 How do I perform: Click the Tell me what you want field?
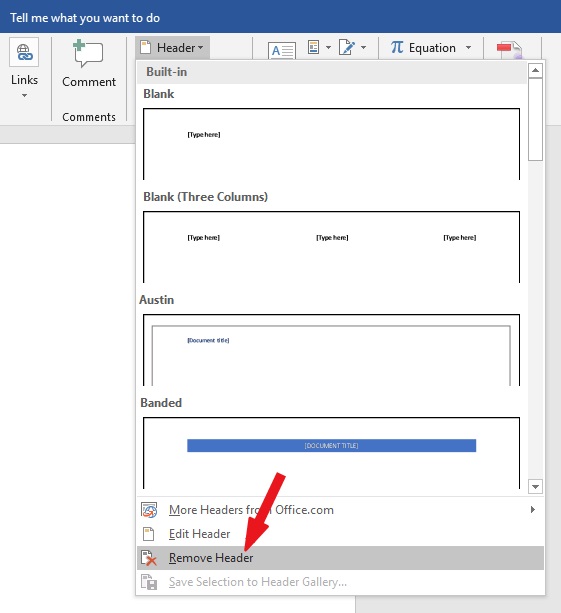pyautogui.click(x=85, y=18)
